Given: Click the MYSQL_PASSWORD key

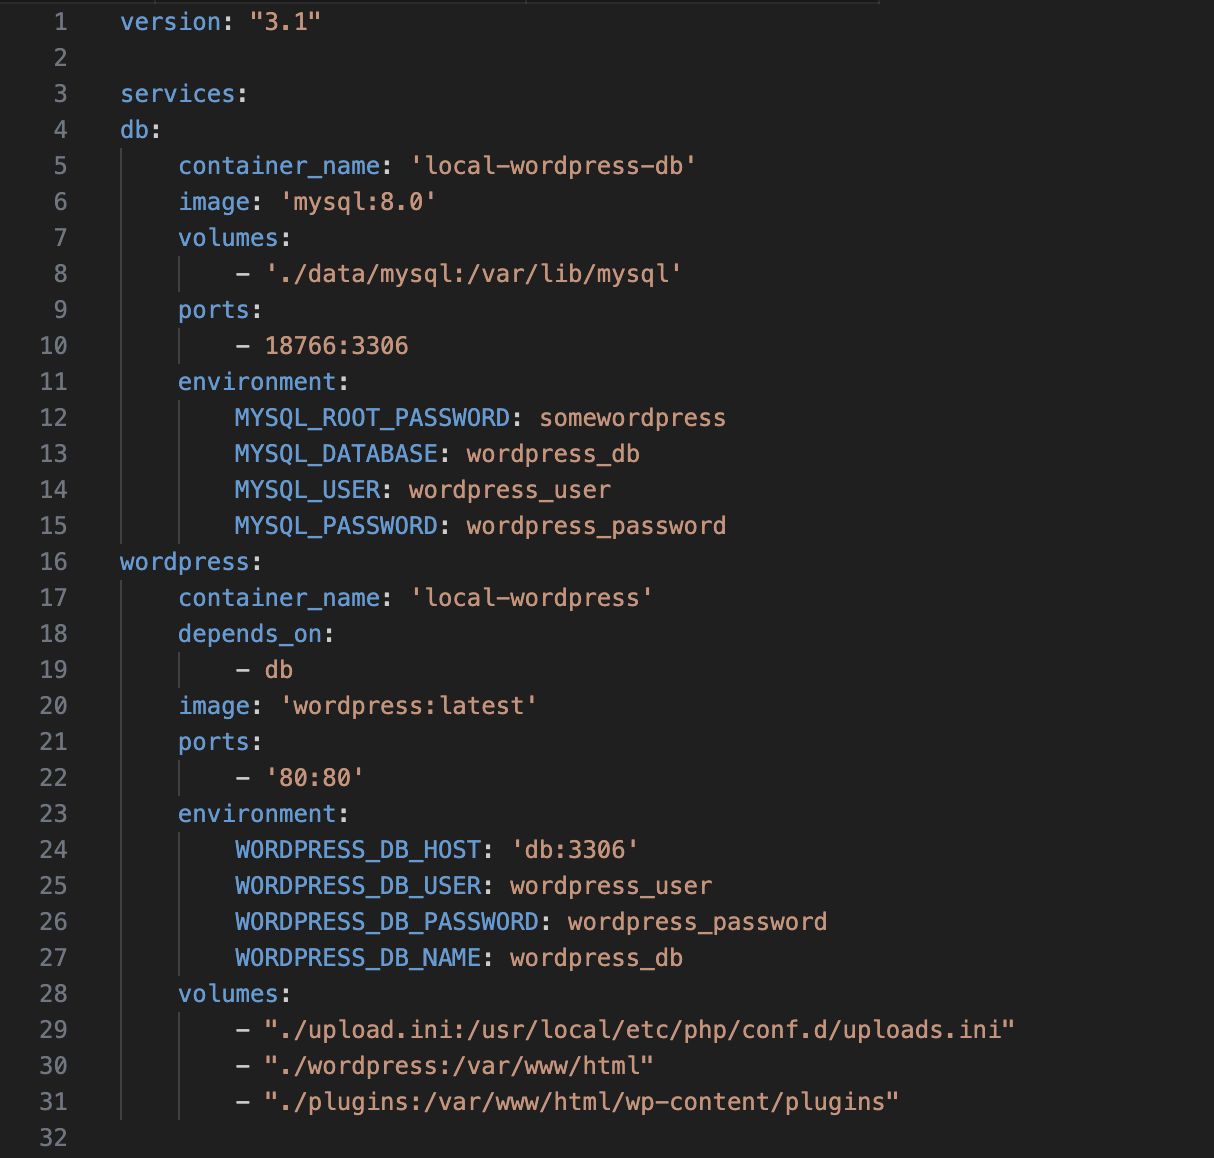Looking at the screenshot, I should click(336, 526).
